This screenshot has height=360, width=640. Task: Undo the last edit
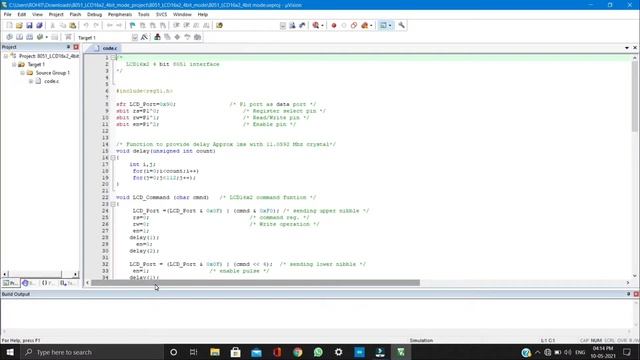(x=86, y=25)
